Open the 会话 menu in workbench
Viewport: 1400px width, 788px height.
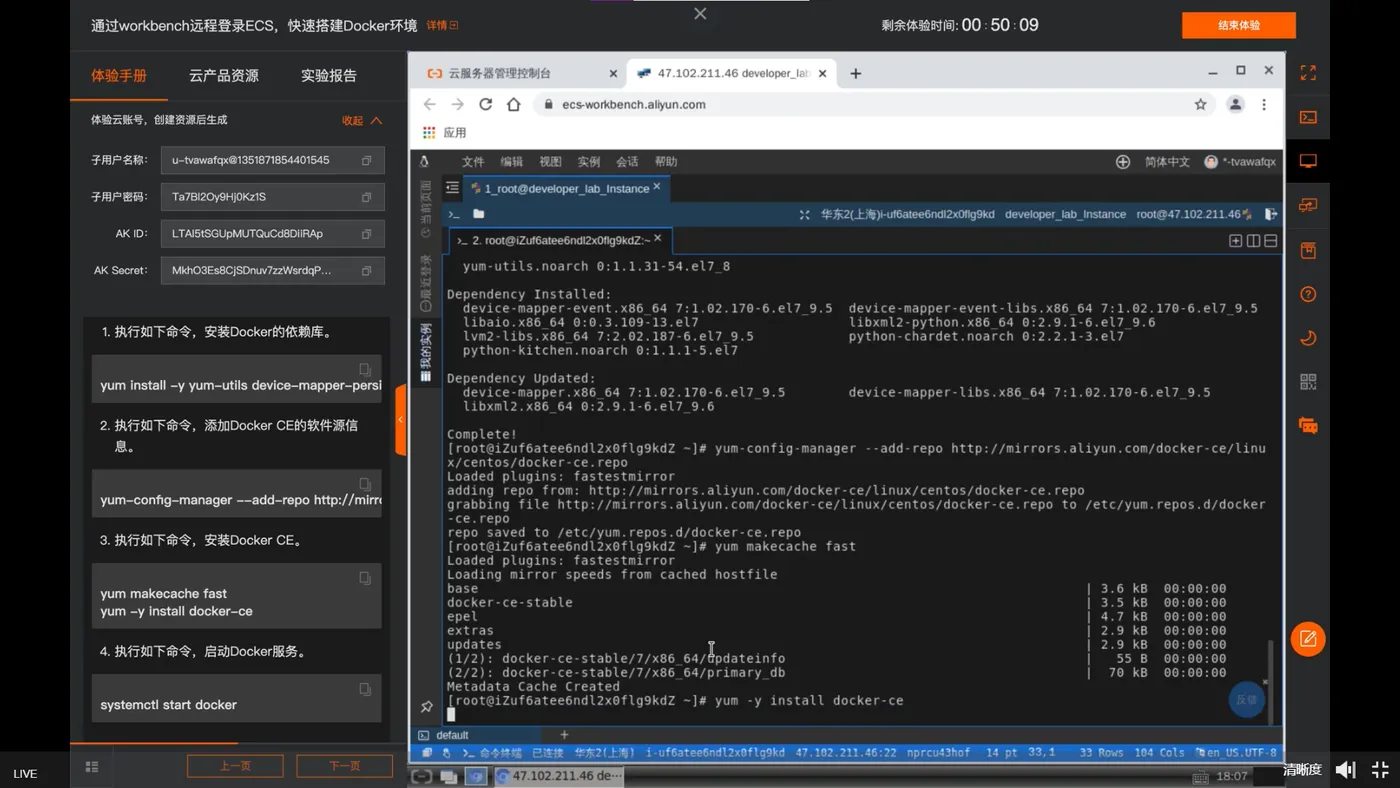[x=627, y=162]
